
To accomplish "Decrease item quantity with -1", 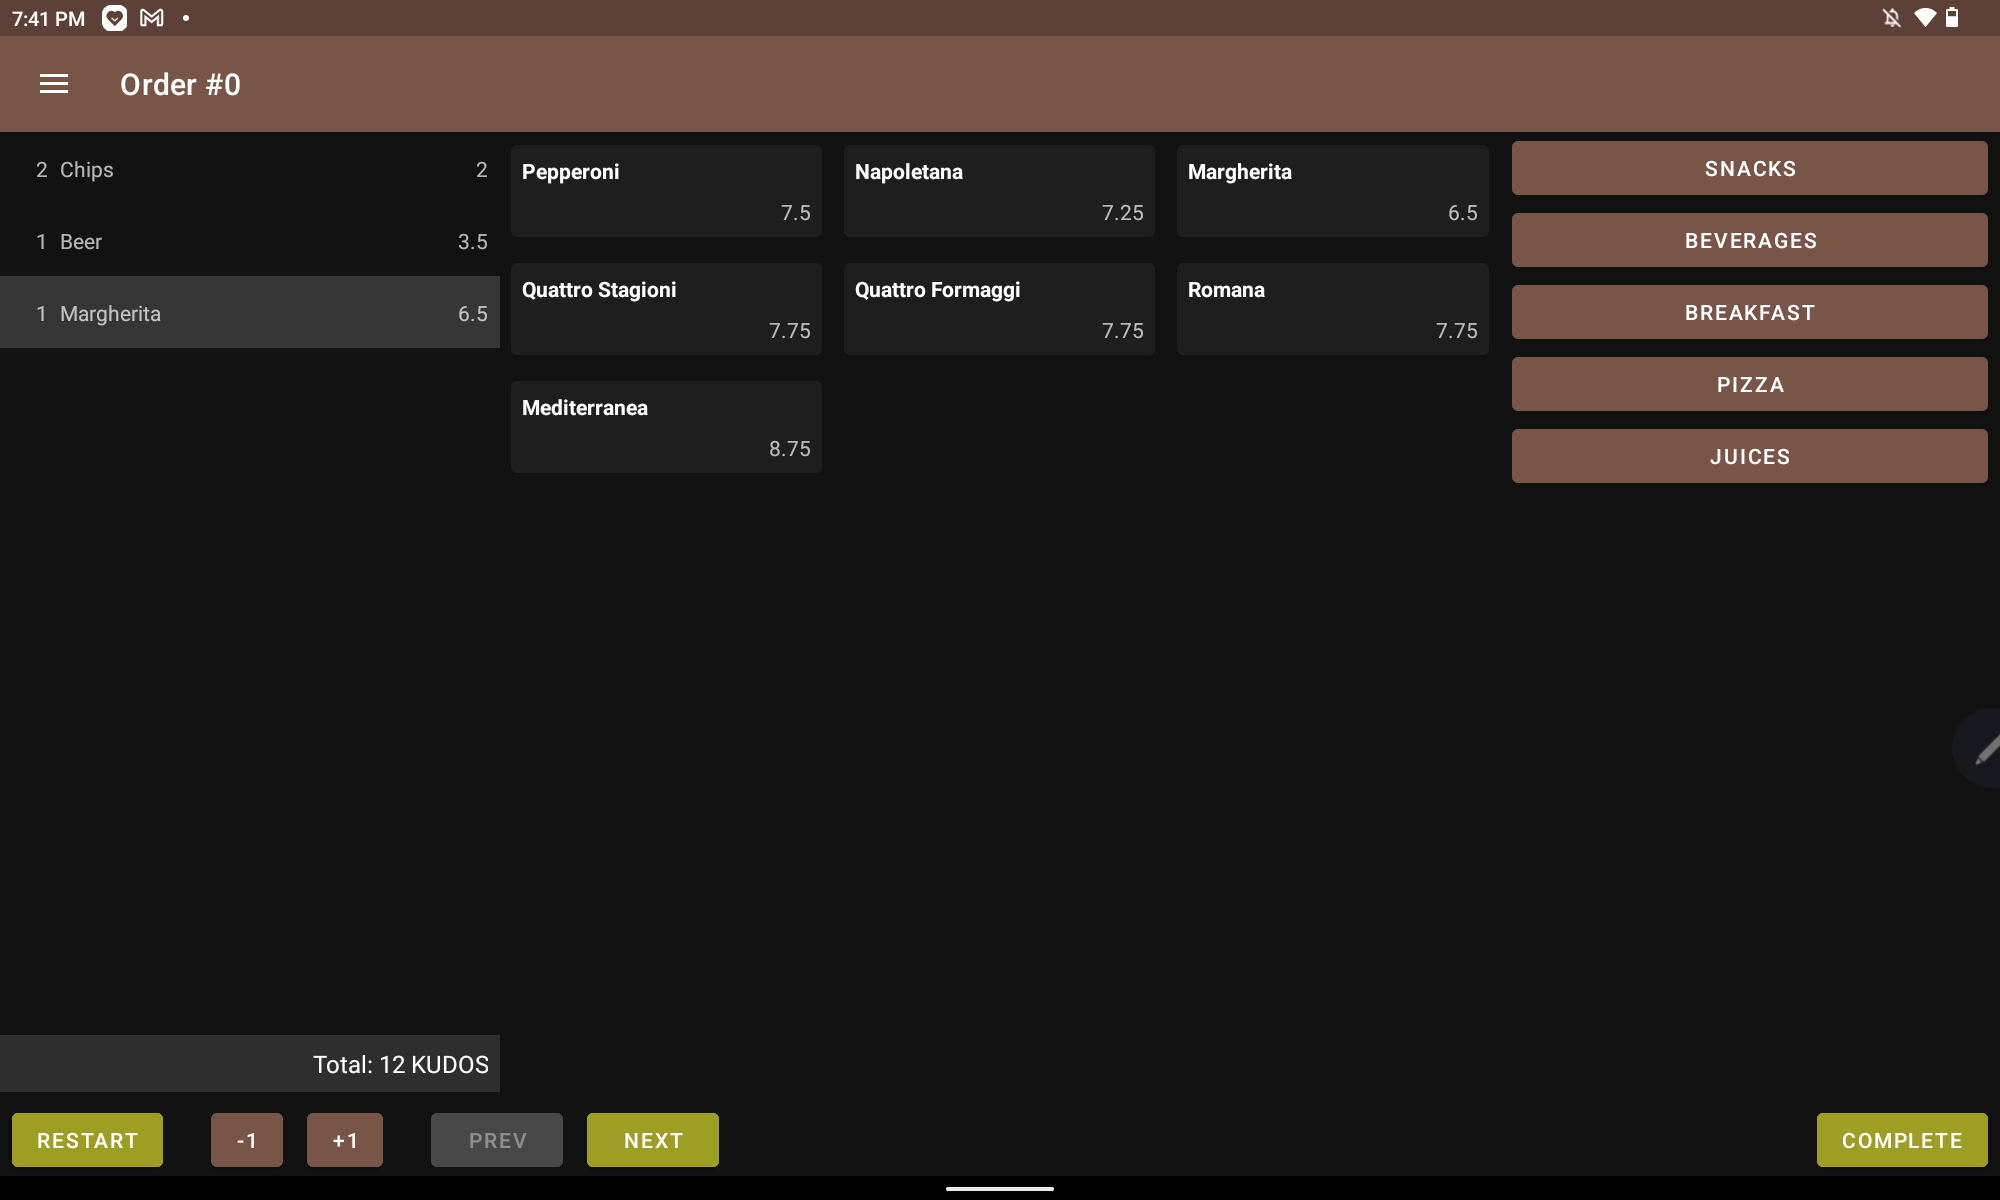I will (246, 1139).
